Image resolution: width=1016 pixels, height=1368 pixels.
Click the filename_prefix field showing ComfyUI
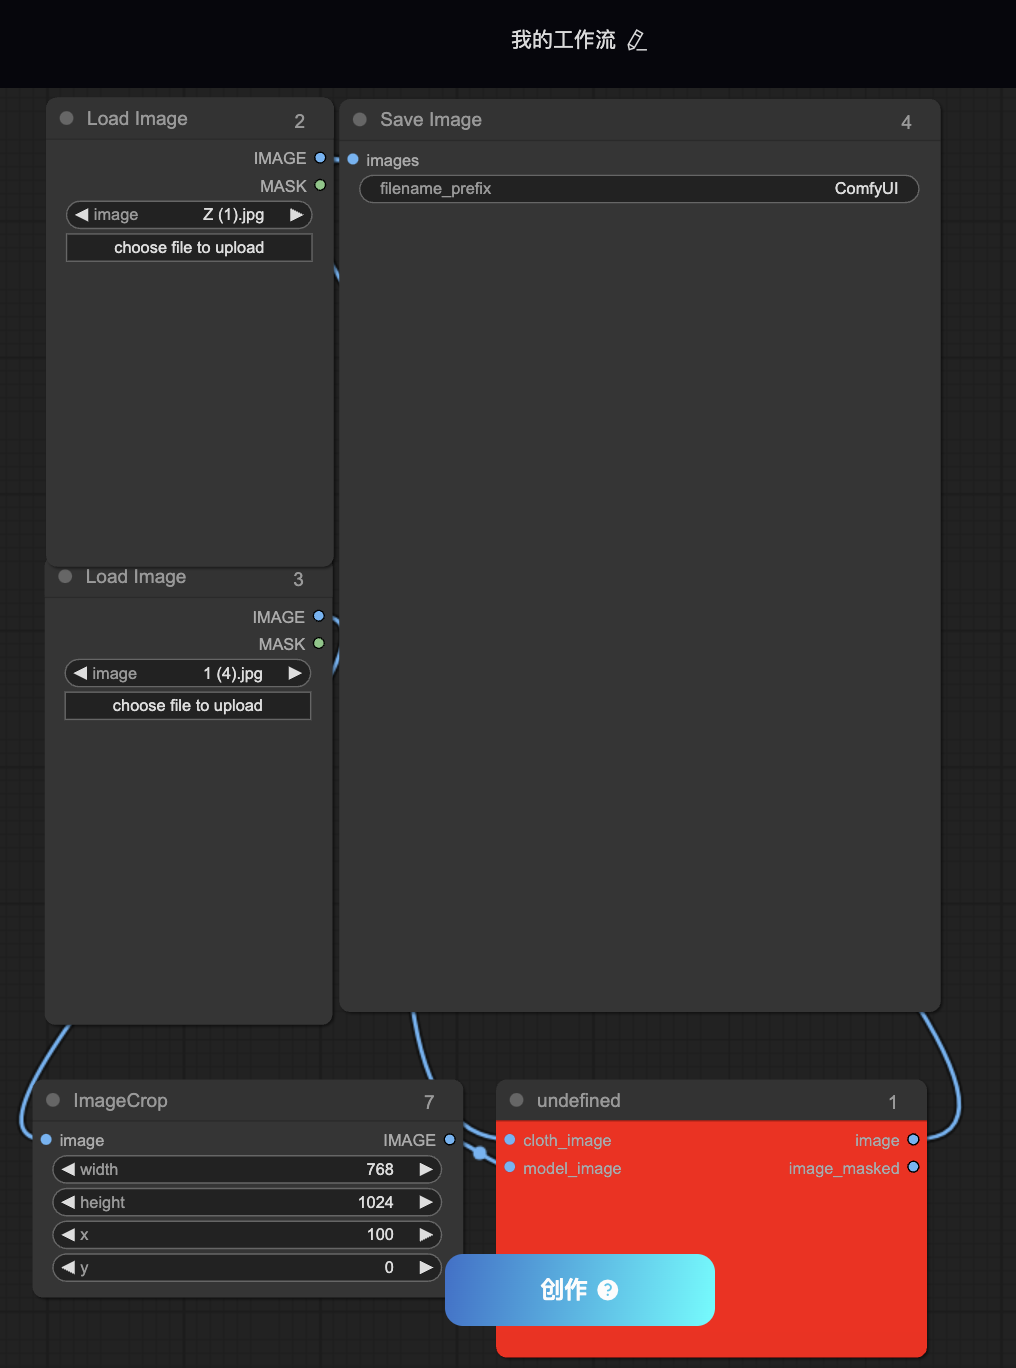[639, 189]
